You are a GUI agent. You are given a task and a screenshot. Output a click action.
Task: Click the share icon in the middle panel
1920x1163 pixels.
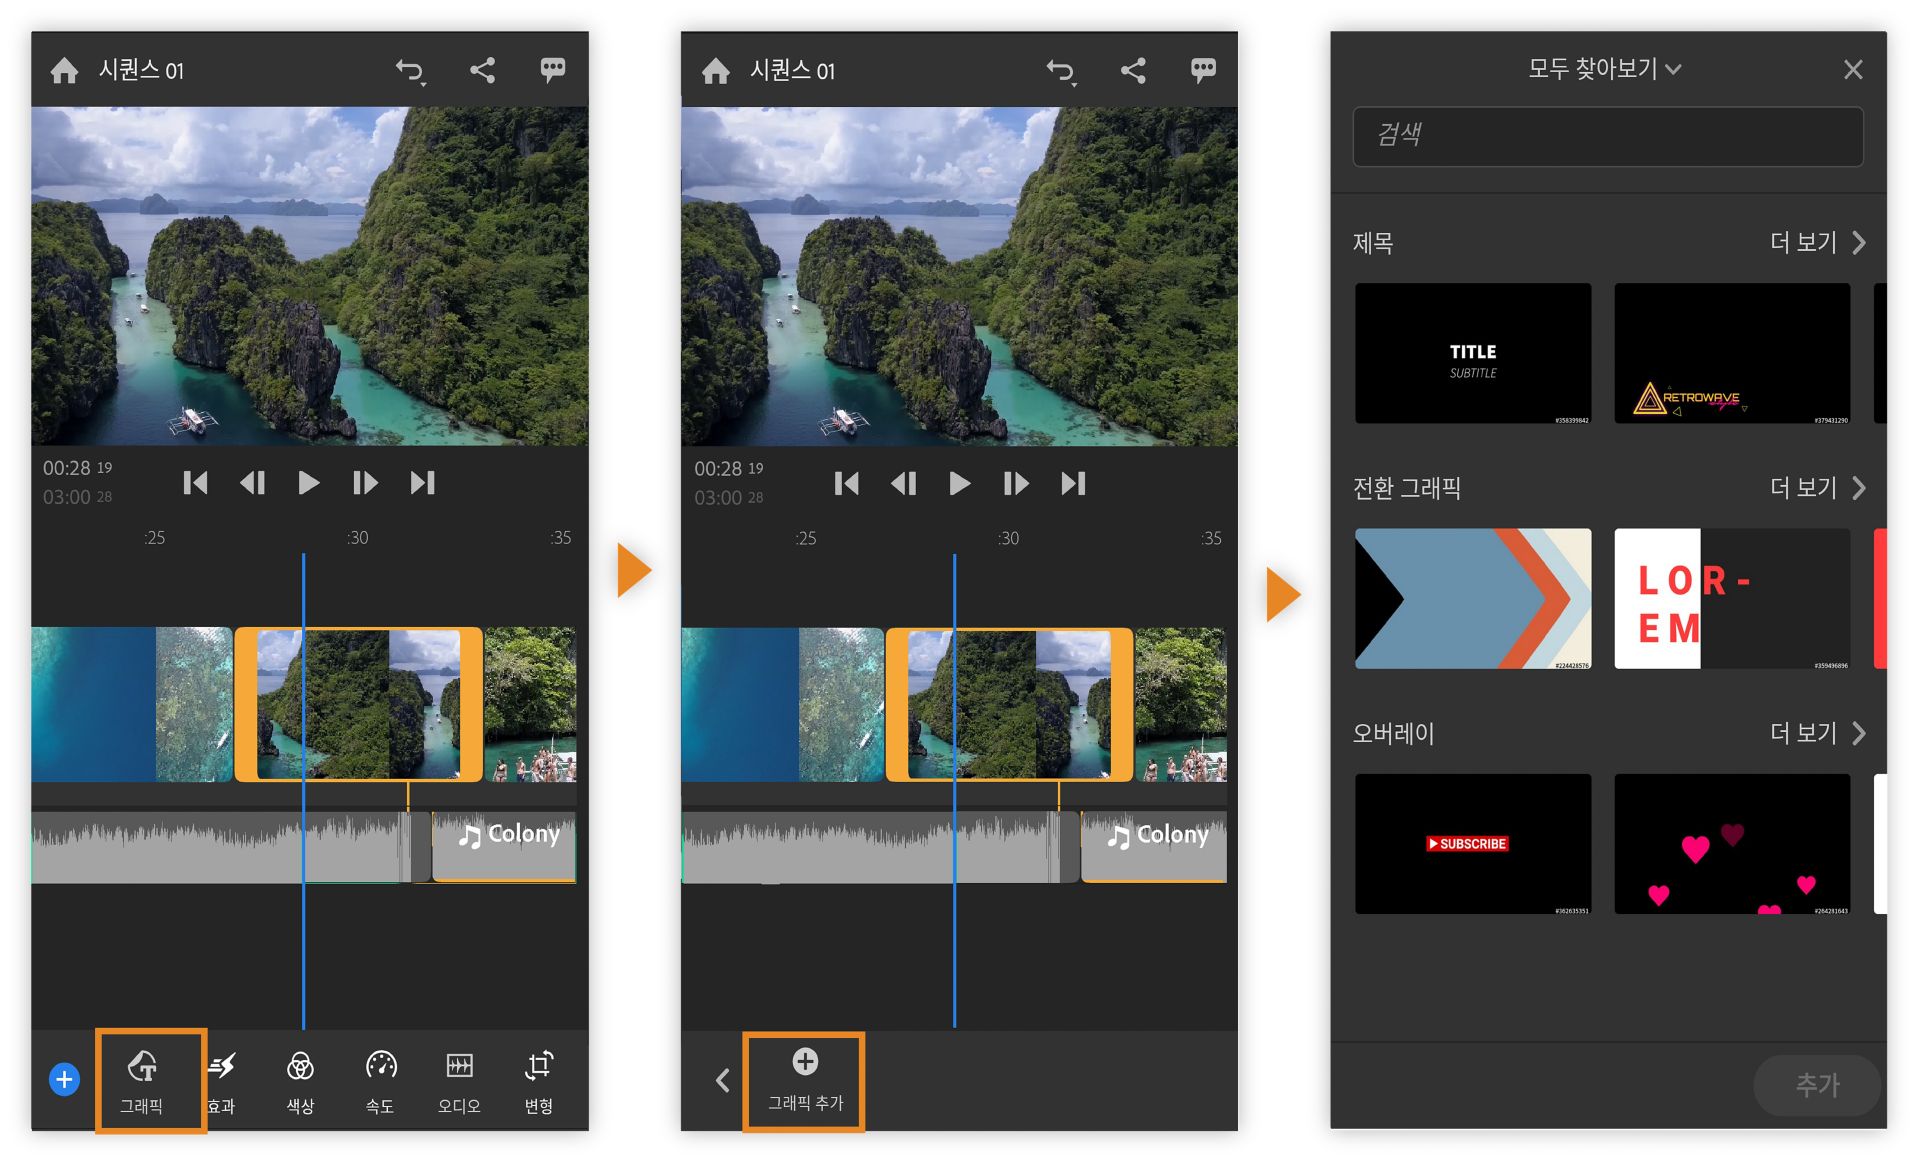tap(1133, 70)
